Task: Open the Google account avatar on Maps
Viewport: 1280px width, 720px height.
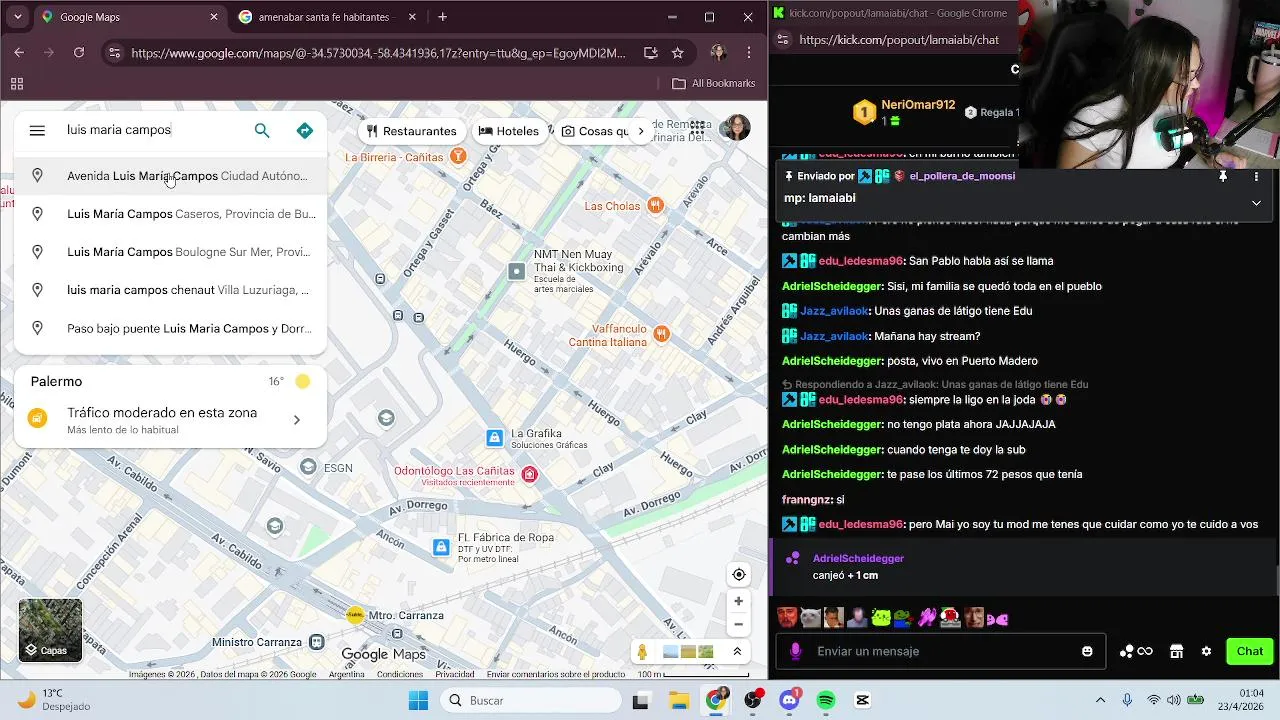Action: 736,128
